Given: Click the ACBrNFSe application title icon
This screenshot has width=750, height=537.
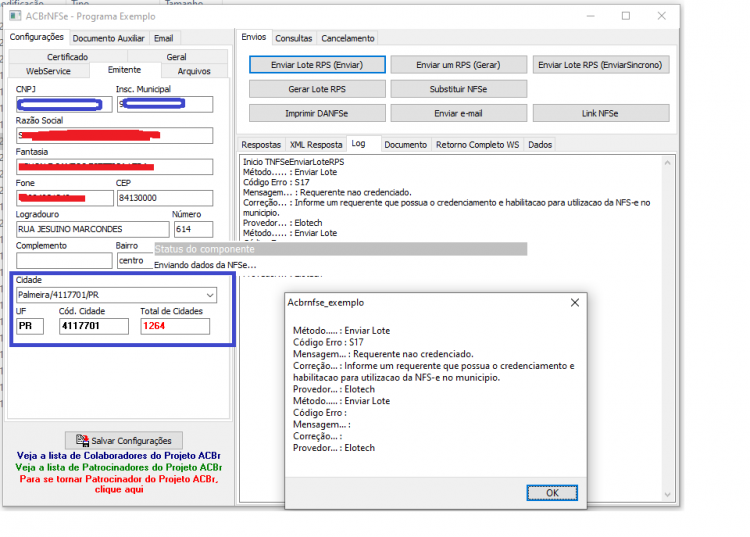Looking at the screenshot, I should point(15,16).
